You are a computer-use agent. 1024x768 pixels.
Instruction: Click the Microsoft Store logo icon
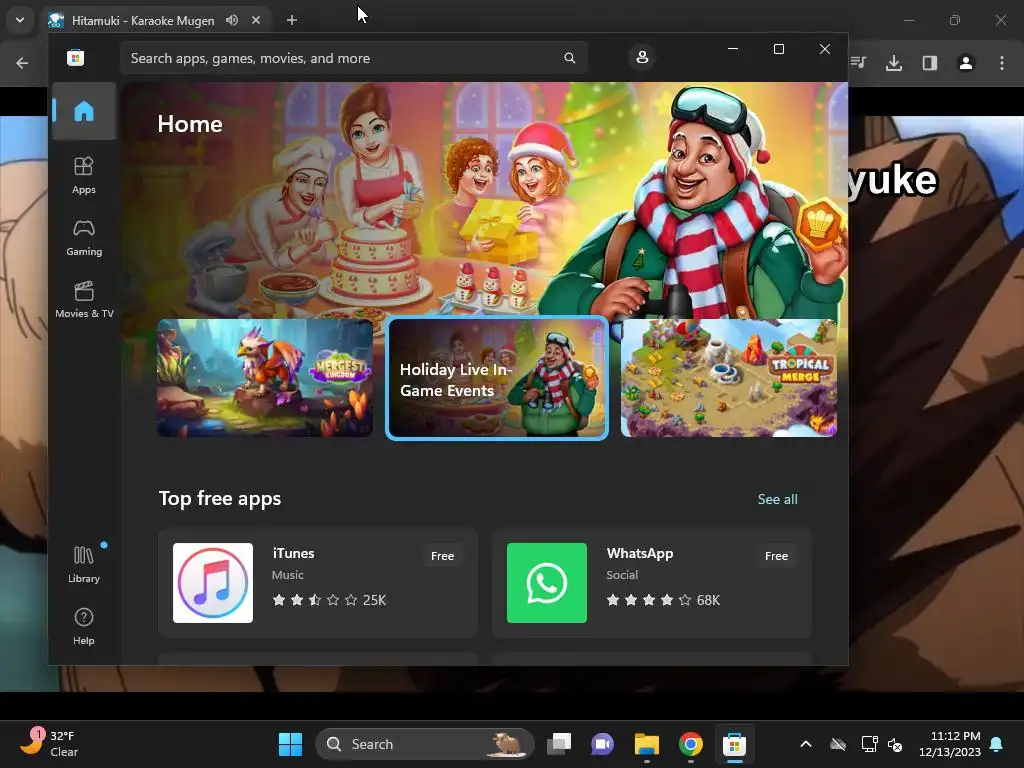coord(75,58)
